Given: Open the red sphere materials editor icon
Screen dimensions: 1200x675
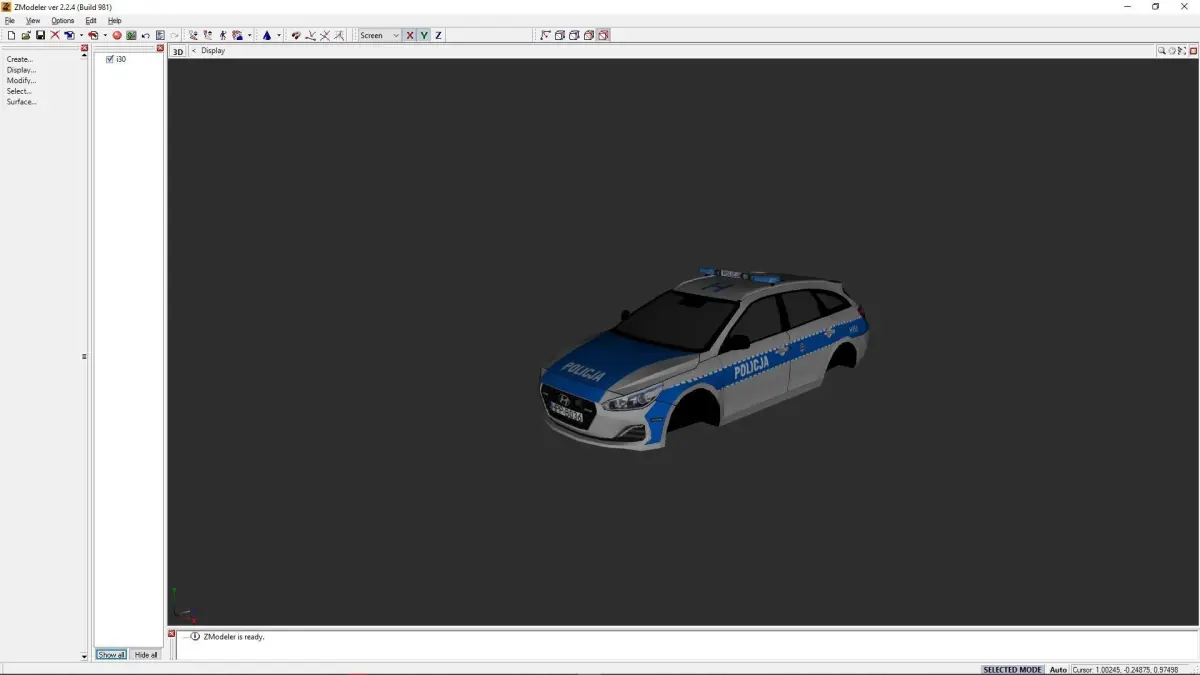Looking at the screenshot, I should (117, 35).
